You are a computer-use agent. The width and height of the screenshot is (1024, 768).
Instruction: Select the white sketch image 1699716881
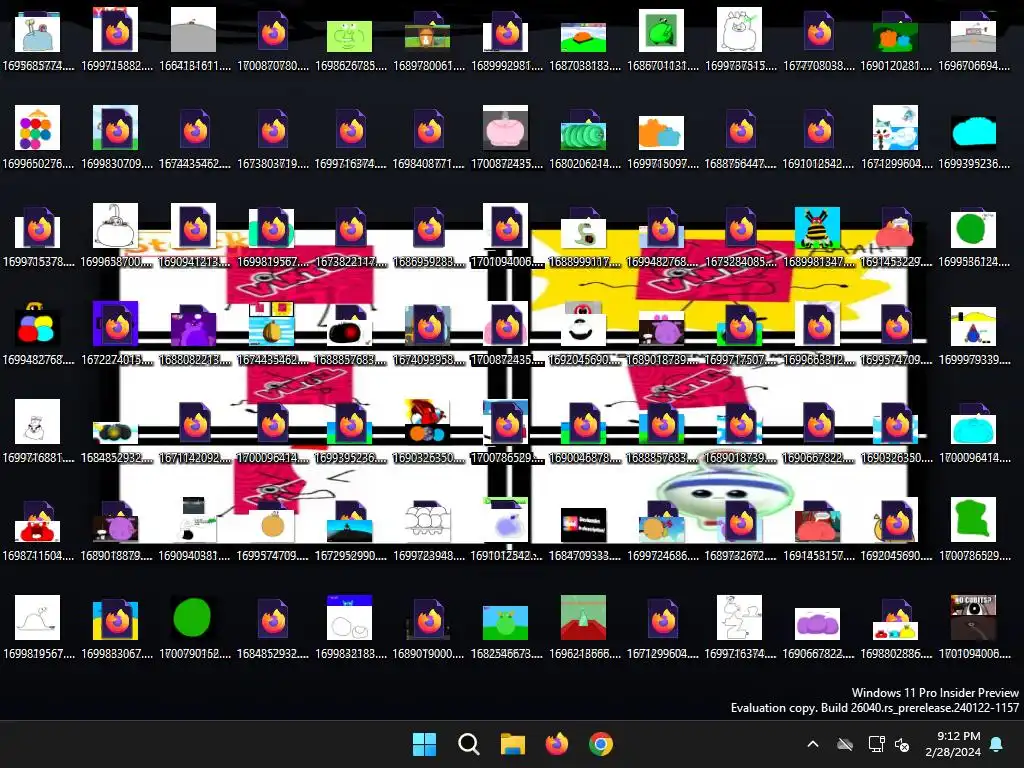pos(38,432)
